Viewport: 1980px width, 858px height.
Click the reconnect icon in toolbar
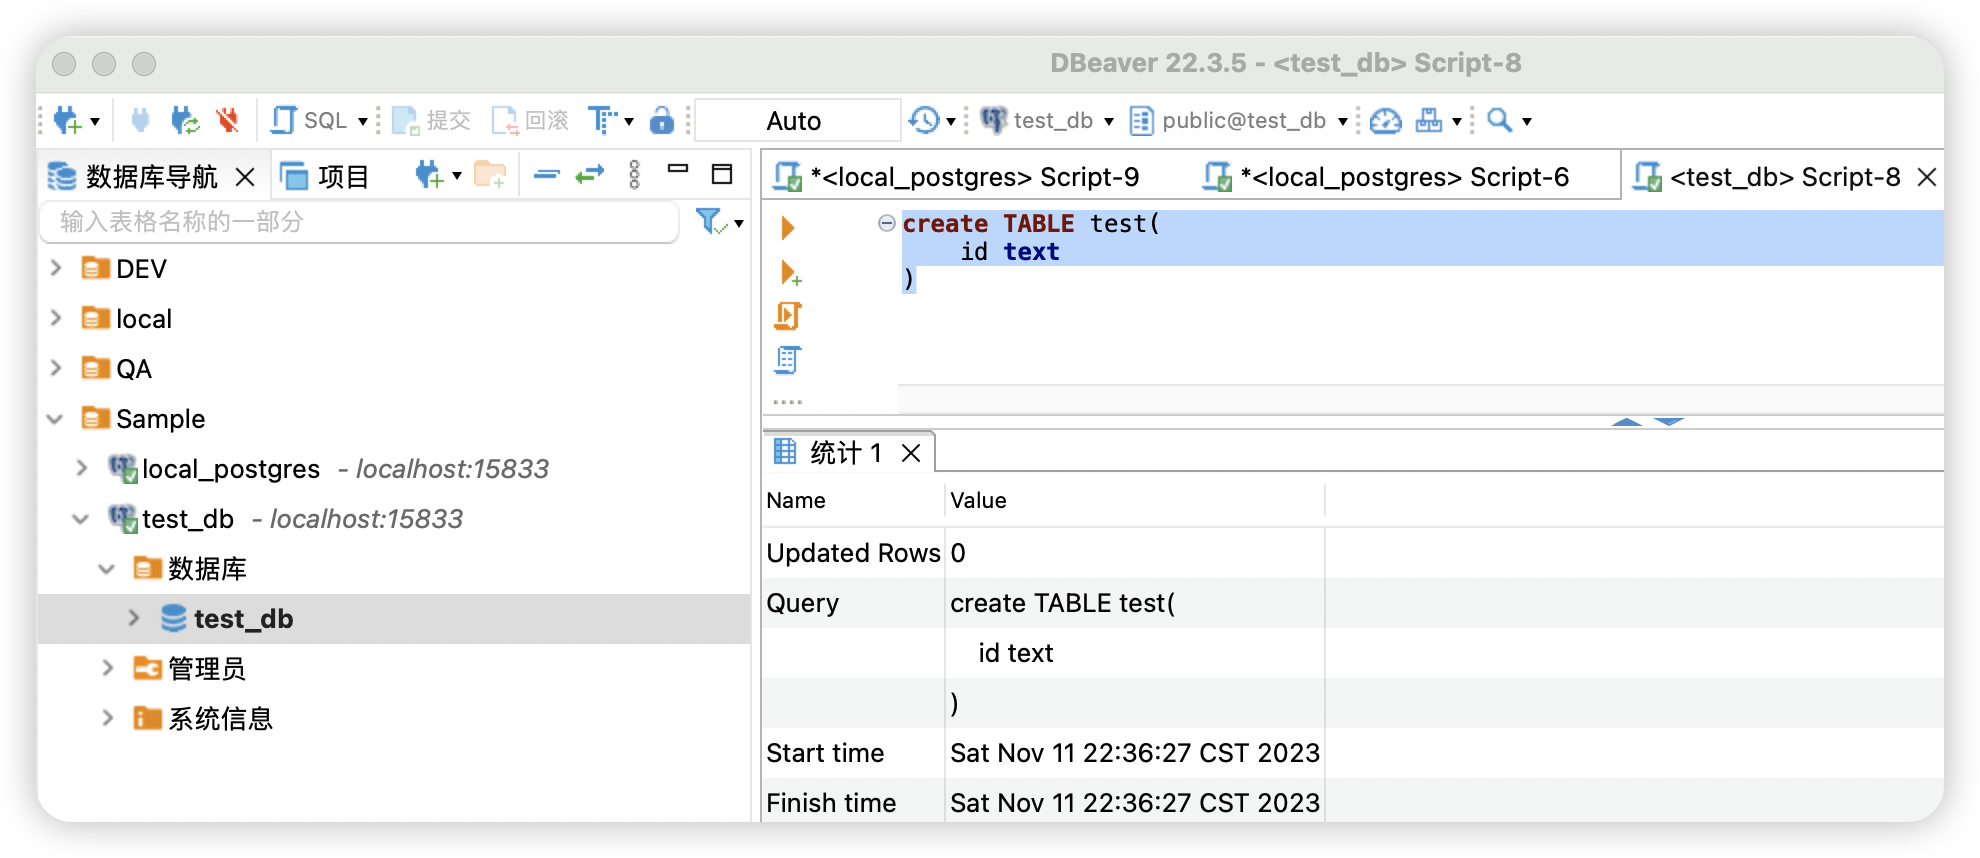pyautogui.click(x=185, y=121)
